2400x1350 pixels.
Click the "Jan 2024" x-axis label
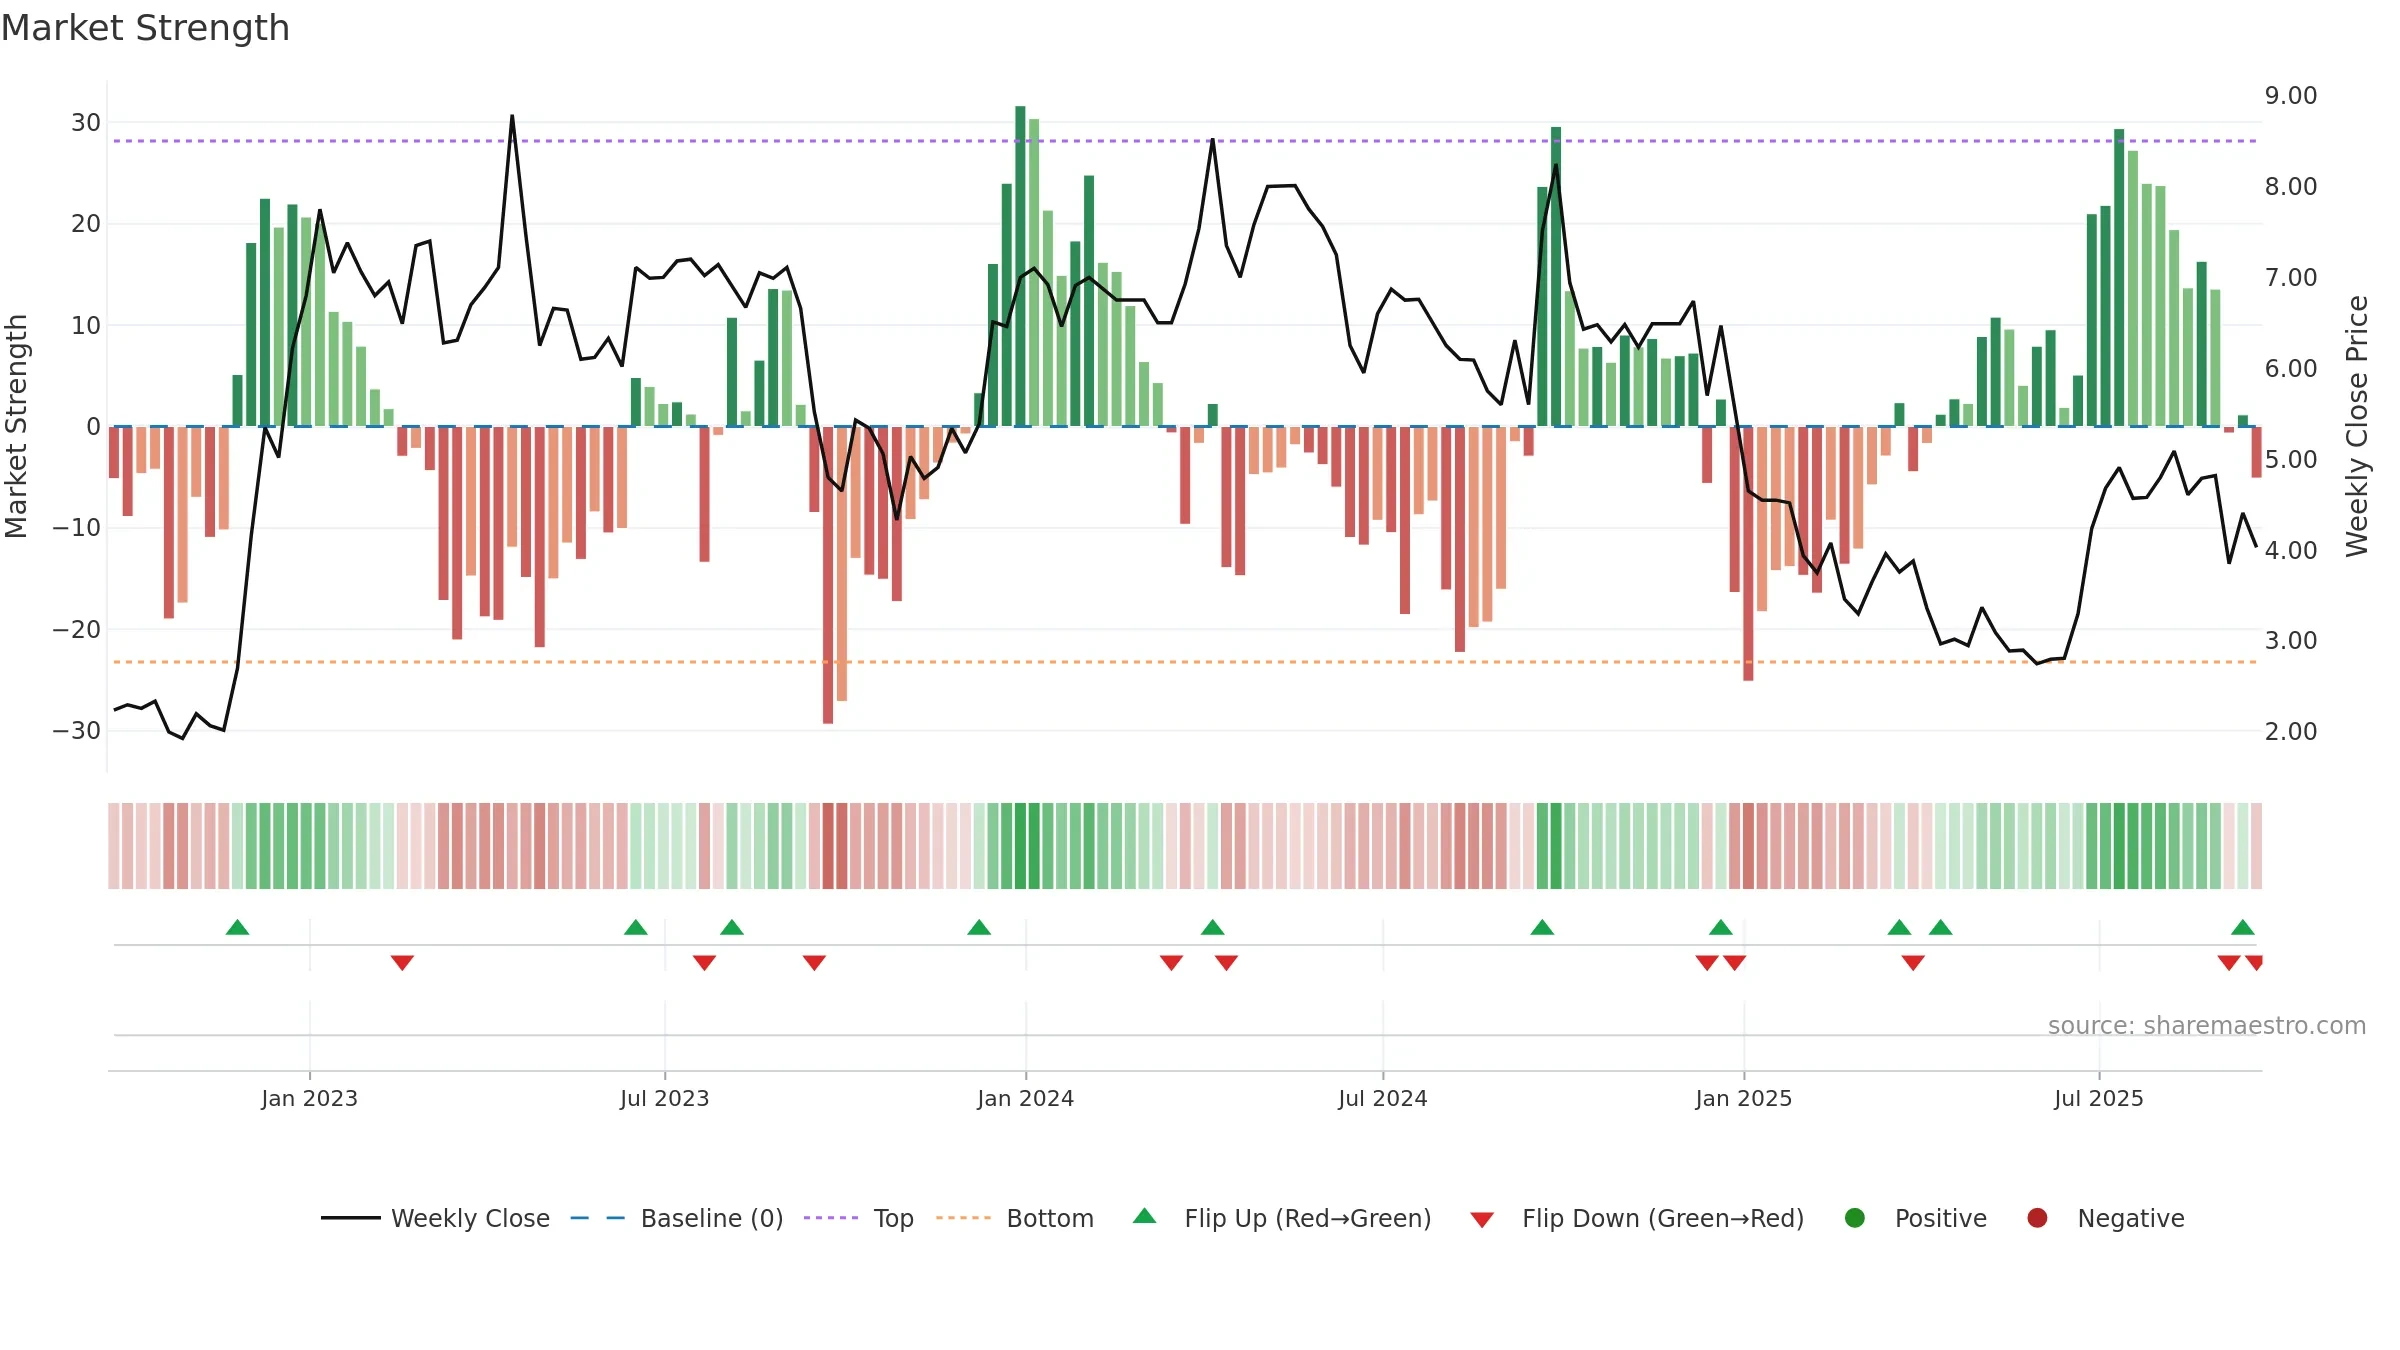(x=1026, y=1099)
